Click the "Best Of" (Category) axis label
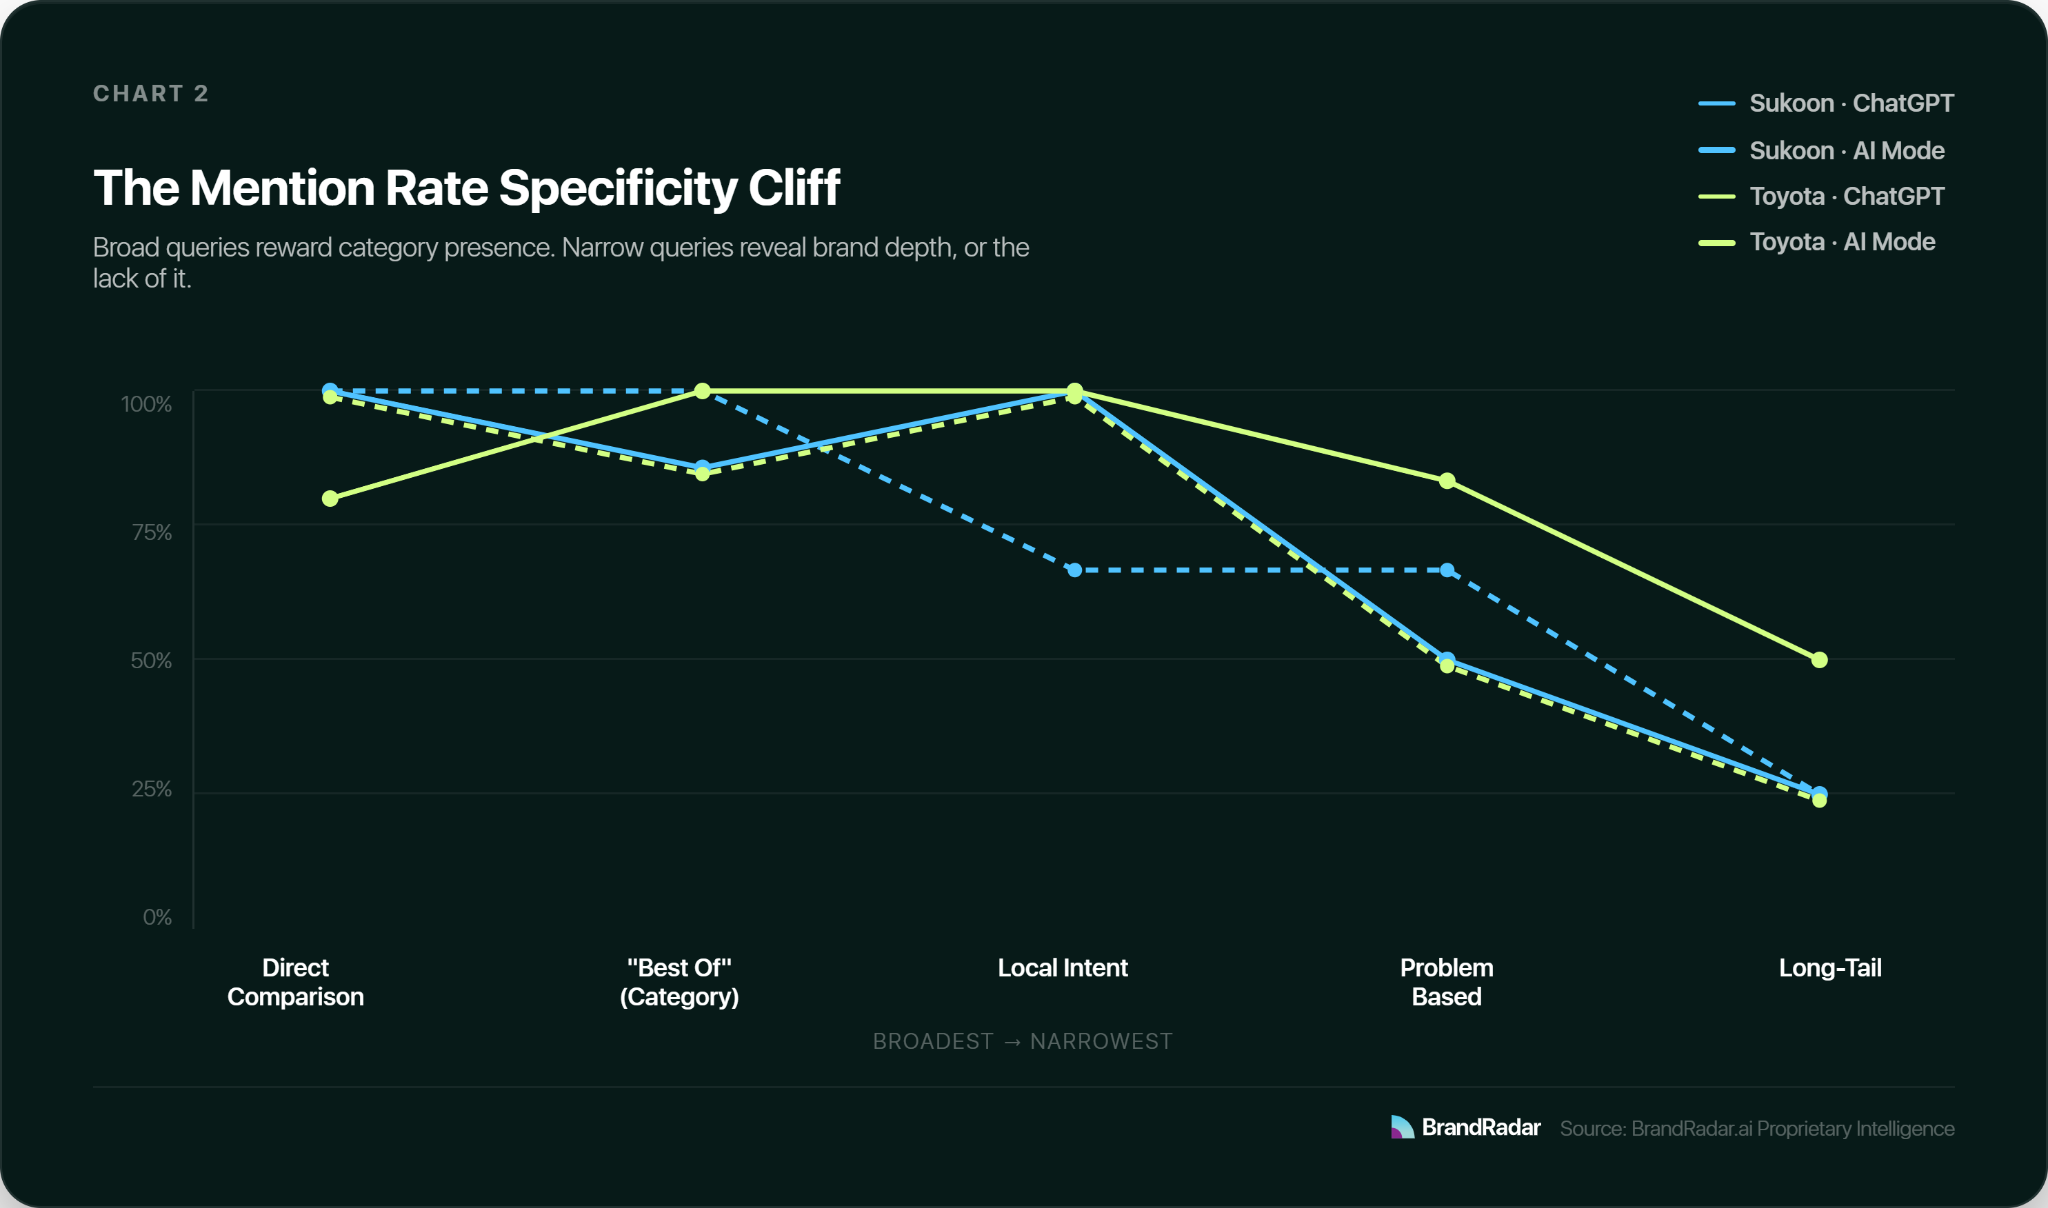The image size is (2048, 1208). [679, 982]
